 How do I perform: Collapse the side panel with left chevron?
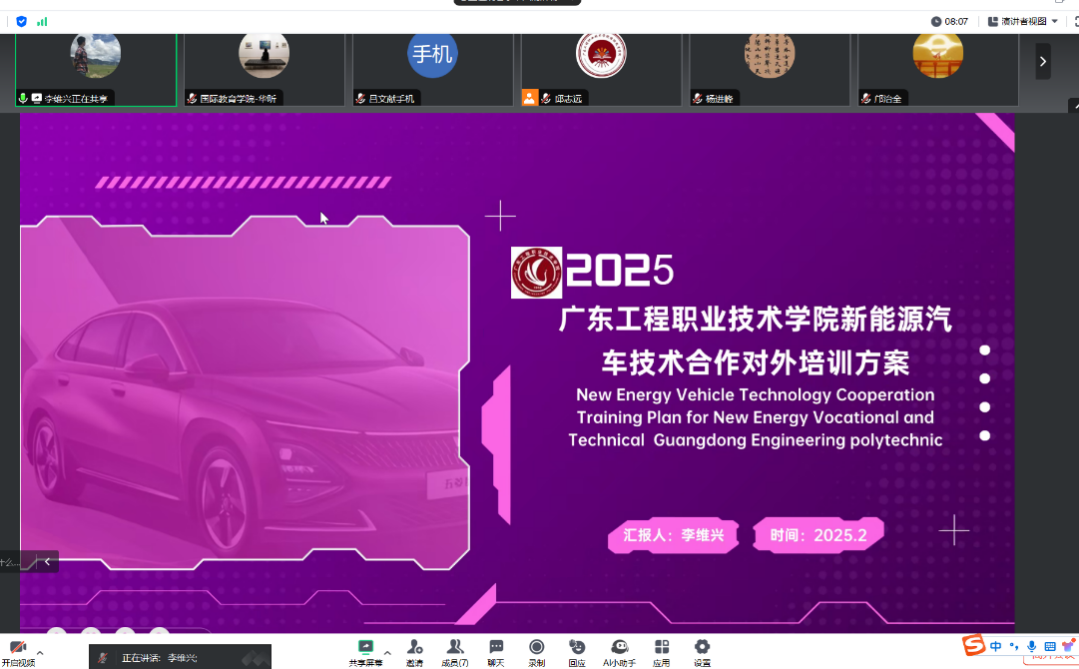click(x=47, y=562)
